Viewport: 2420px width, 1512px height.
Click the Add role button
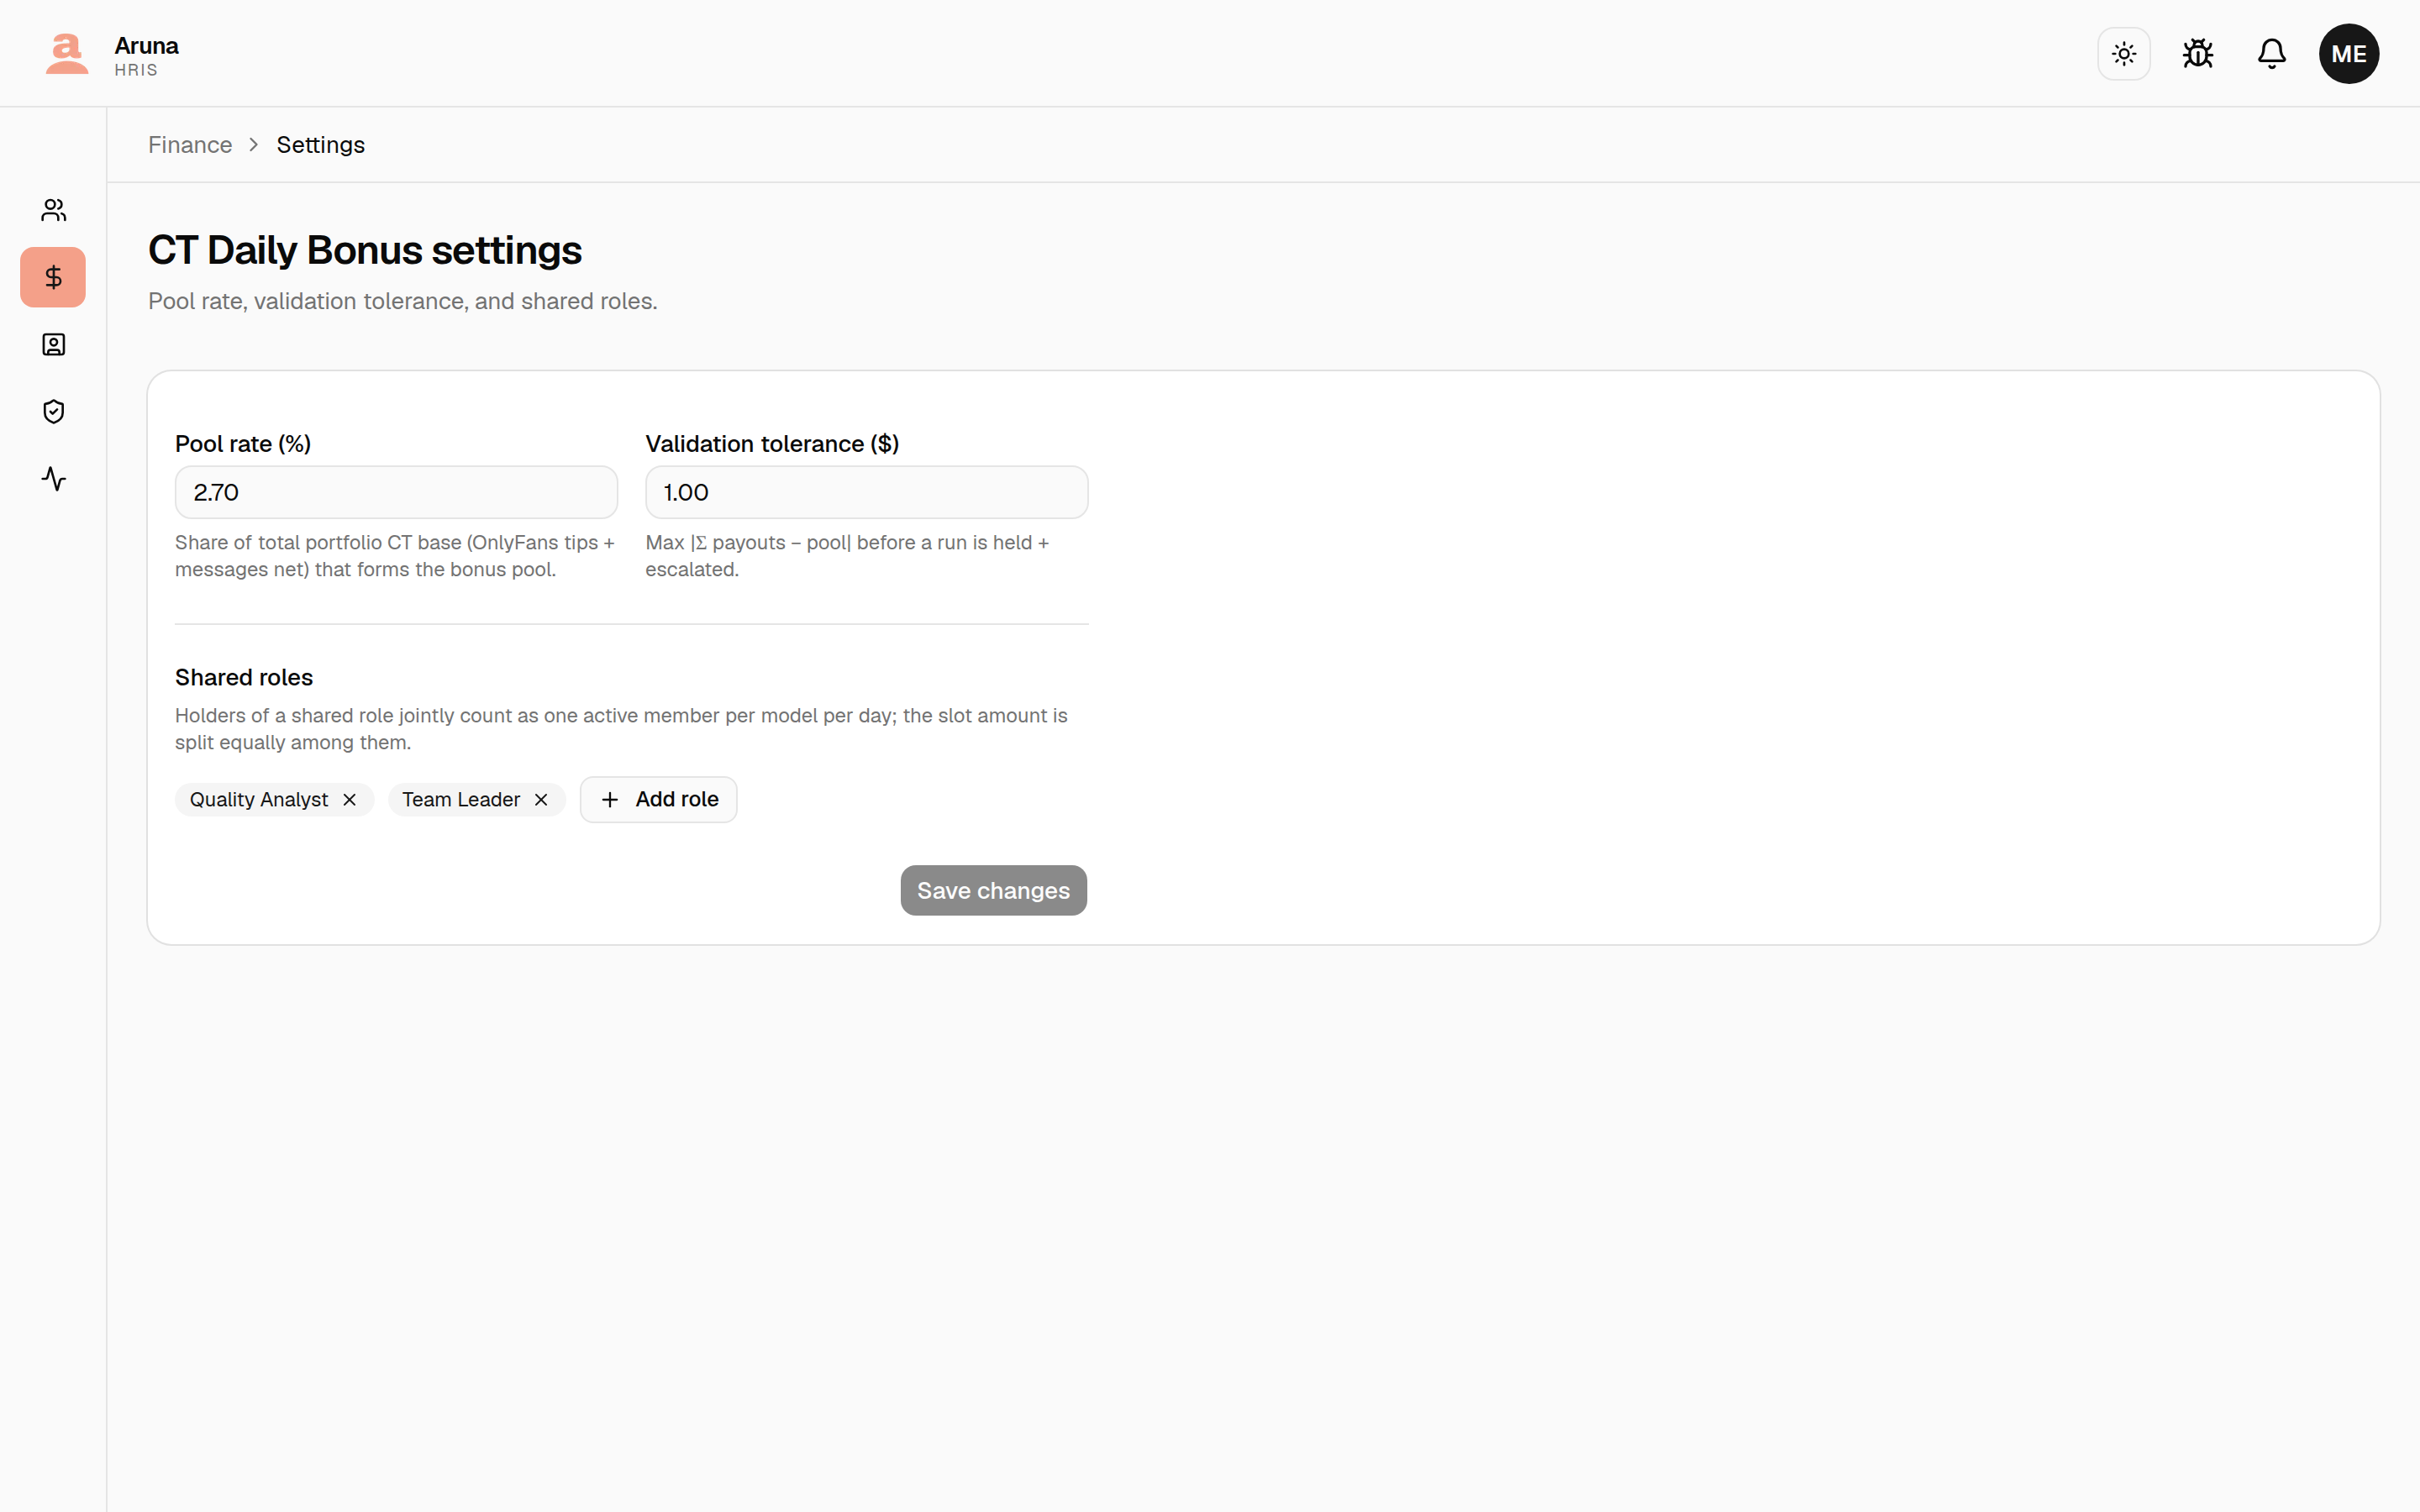click(658, 799)
